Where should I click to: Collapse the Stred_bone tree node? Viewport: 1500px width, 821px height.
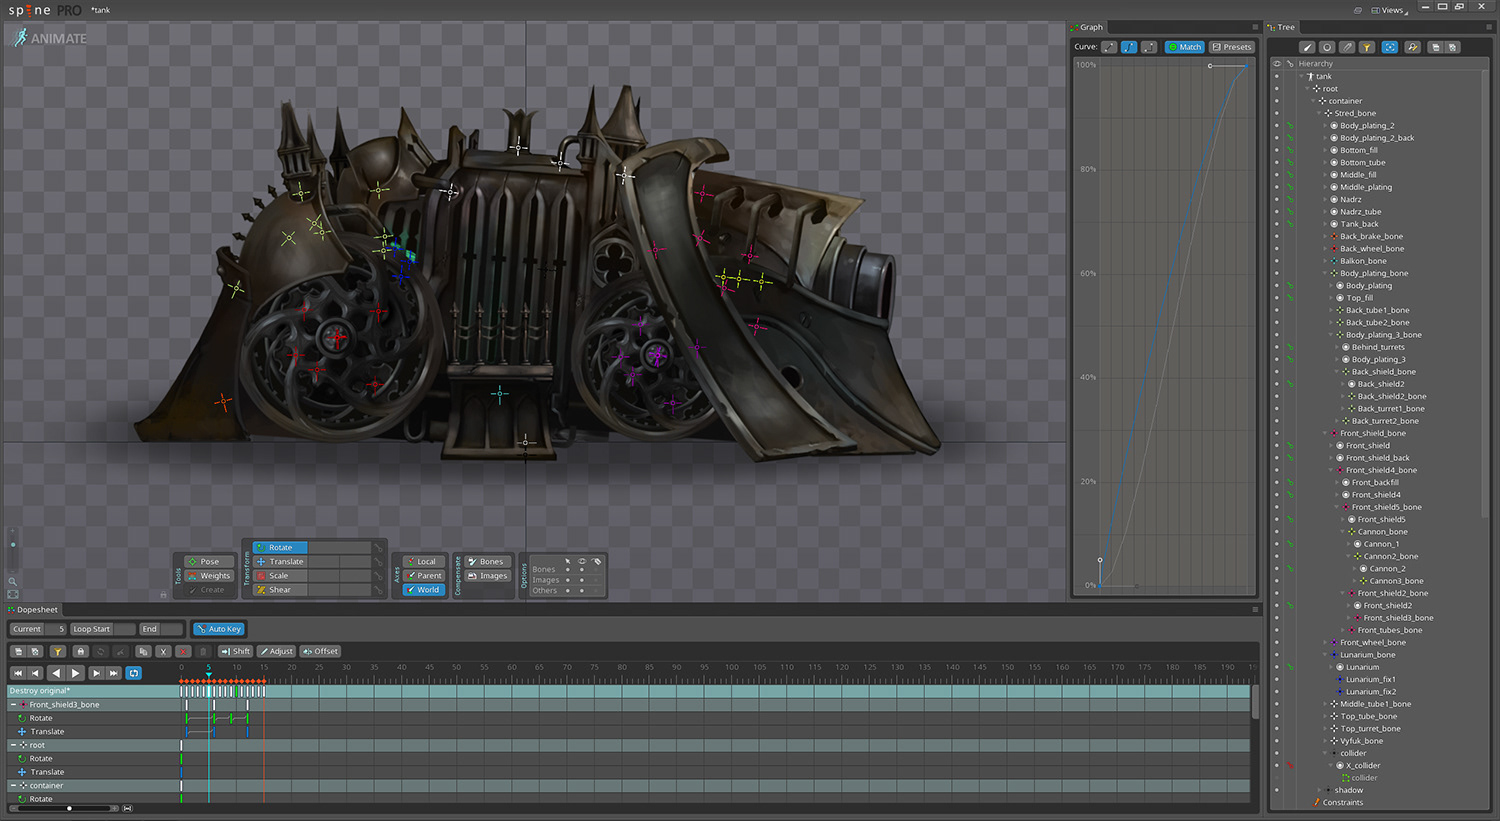(1319, 114)
